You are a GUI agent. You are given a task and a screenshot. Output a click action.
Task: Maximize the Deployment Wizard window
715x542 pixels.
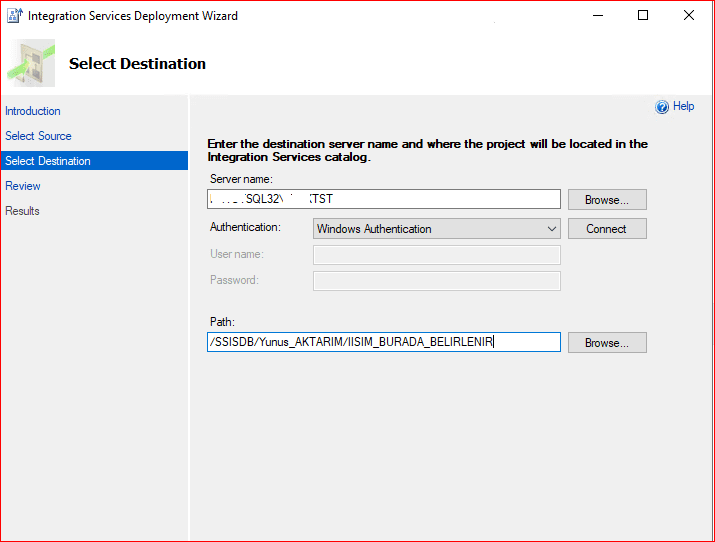(x=643, y=16)
